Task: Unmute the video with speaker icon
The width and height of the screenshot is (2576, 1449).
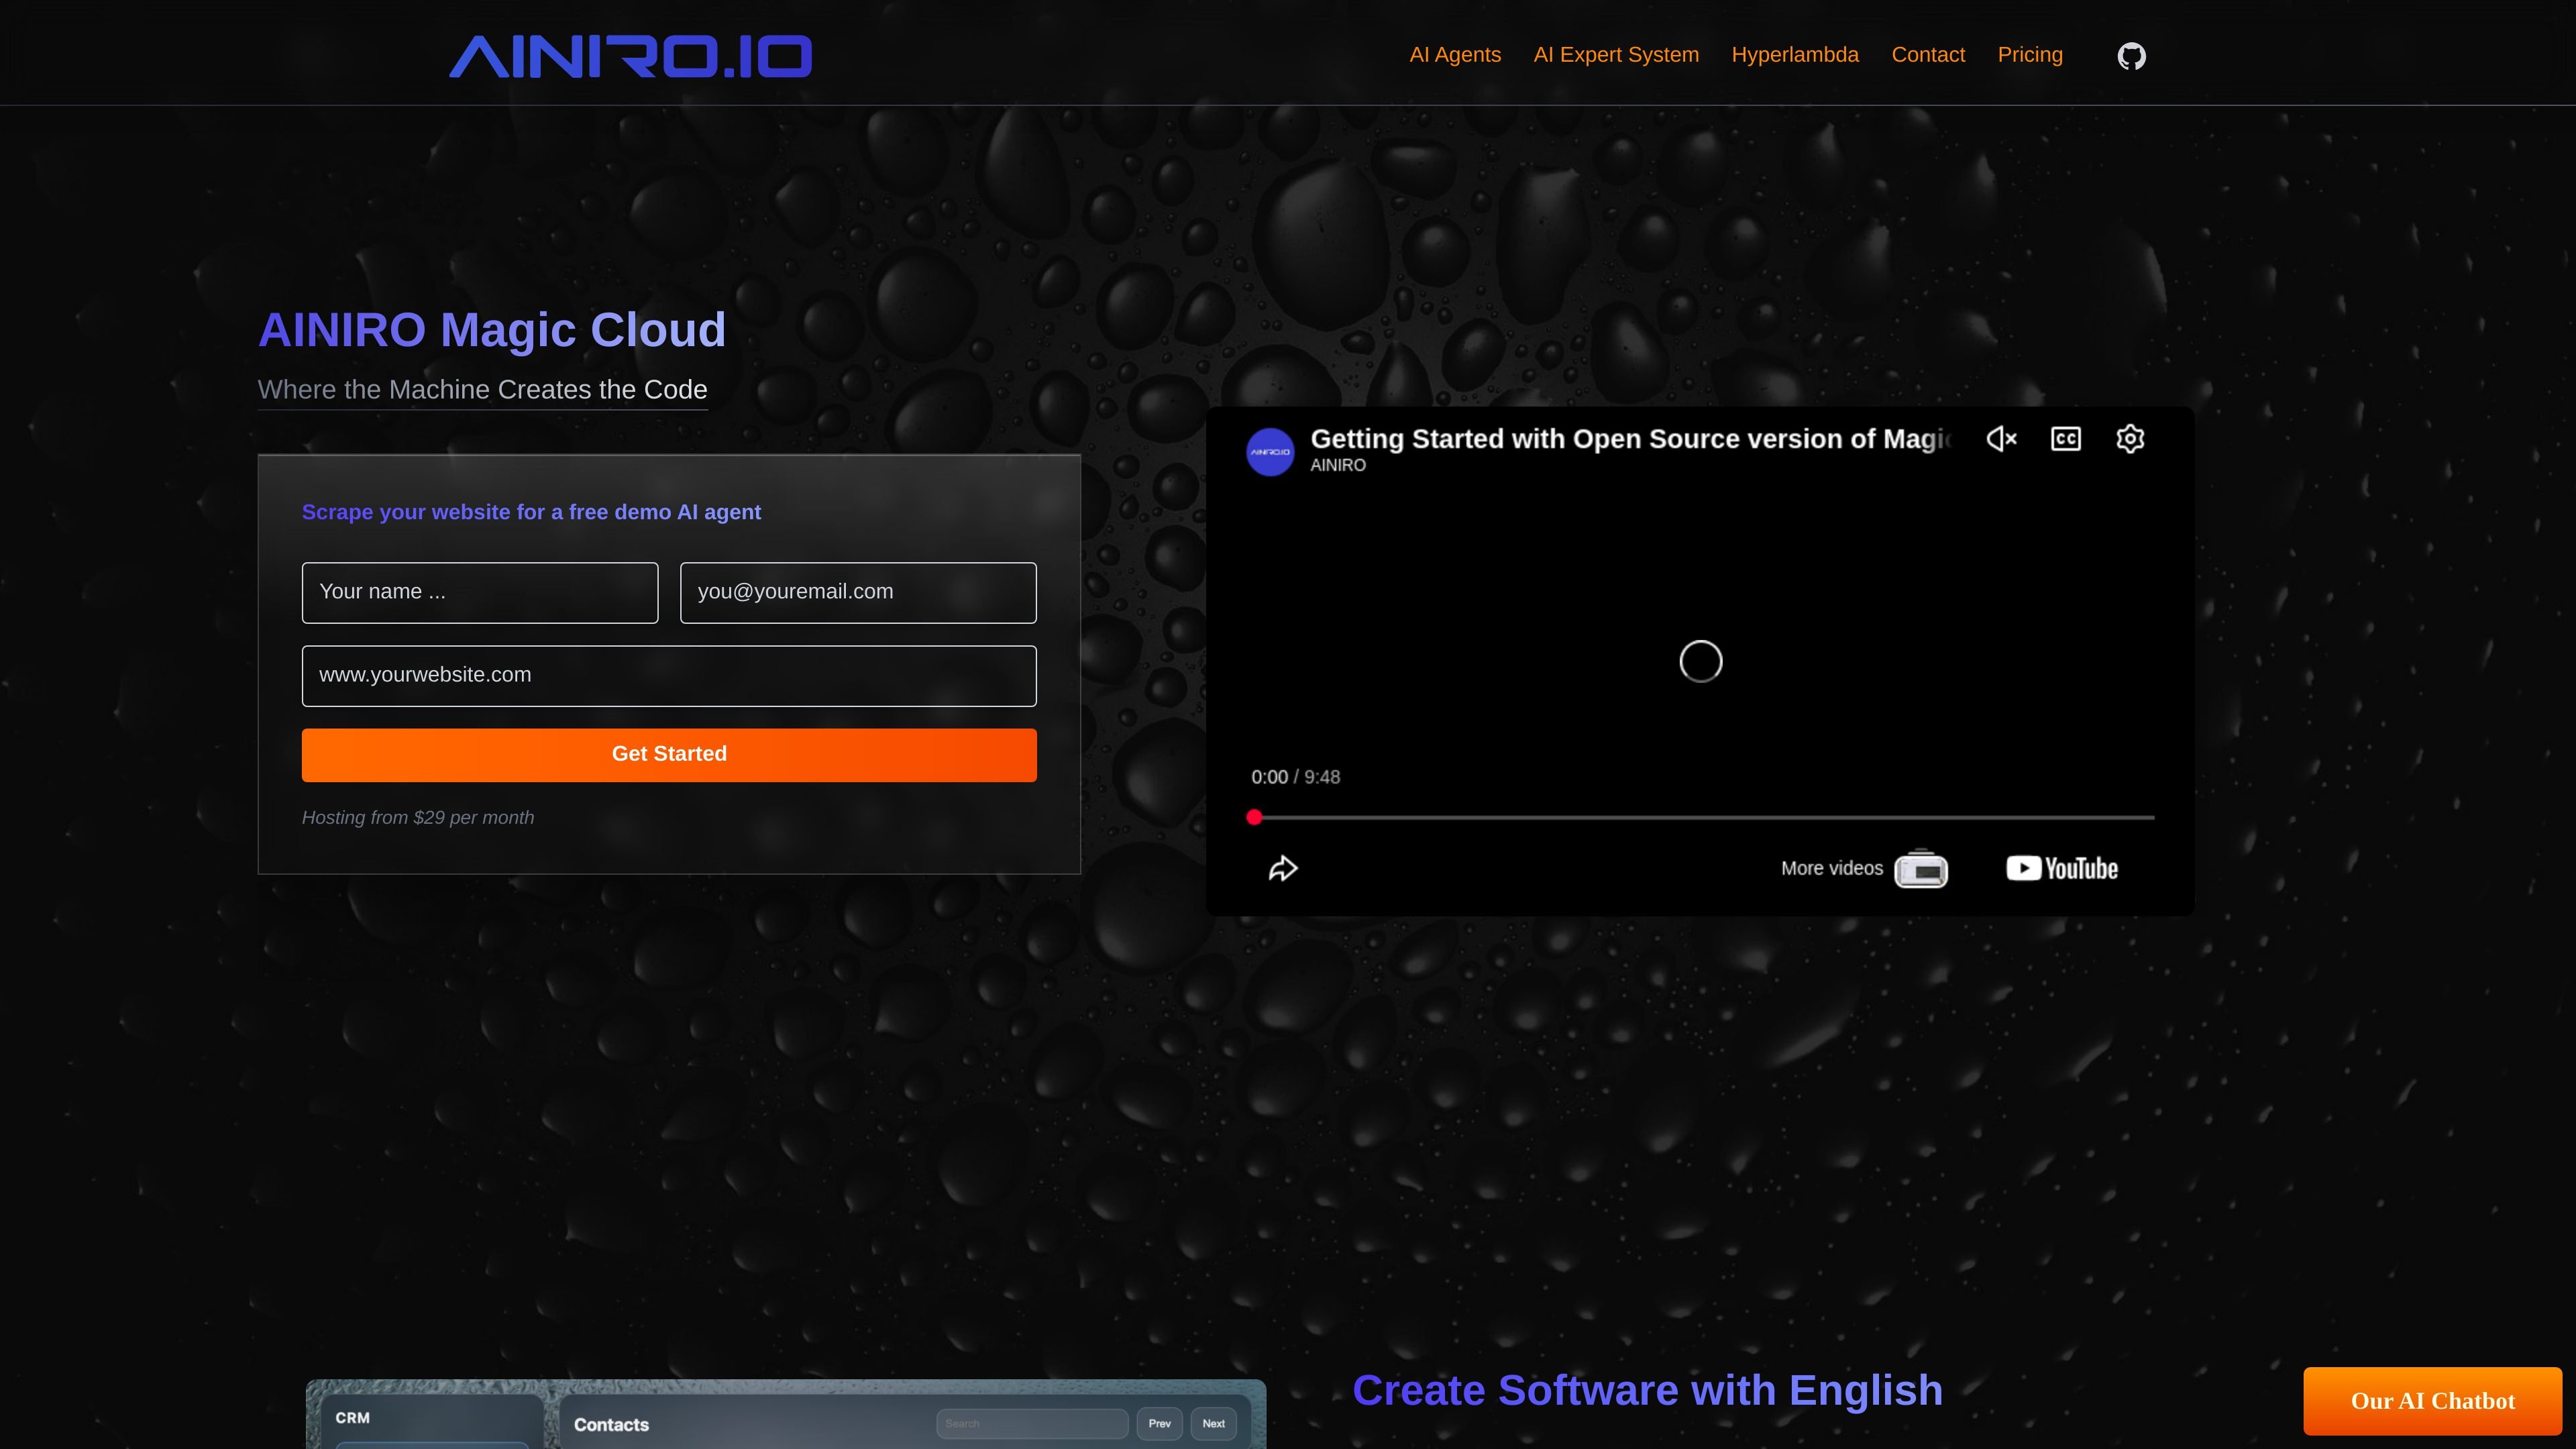Action: click(2001, 439)
